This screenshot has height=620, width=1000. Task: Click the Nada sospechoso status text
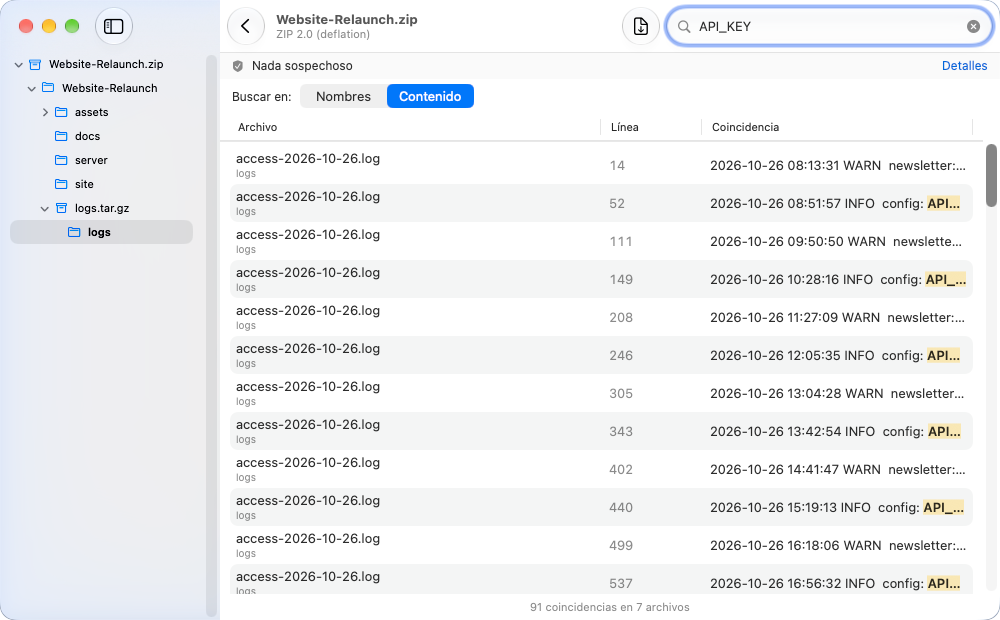pyautogui.click(x=302, y=66)
